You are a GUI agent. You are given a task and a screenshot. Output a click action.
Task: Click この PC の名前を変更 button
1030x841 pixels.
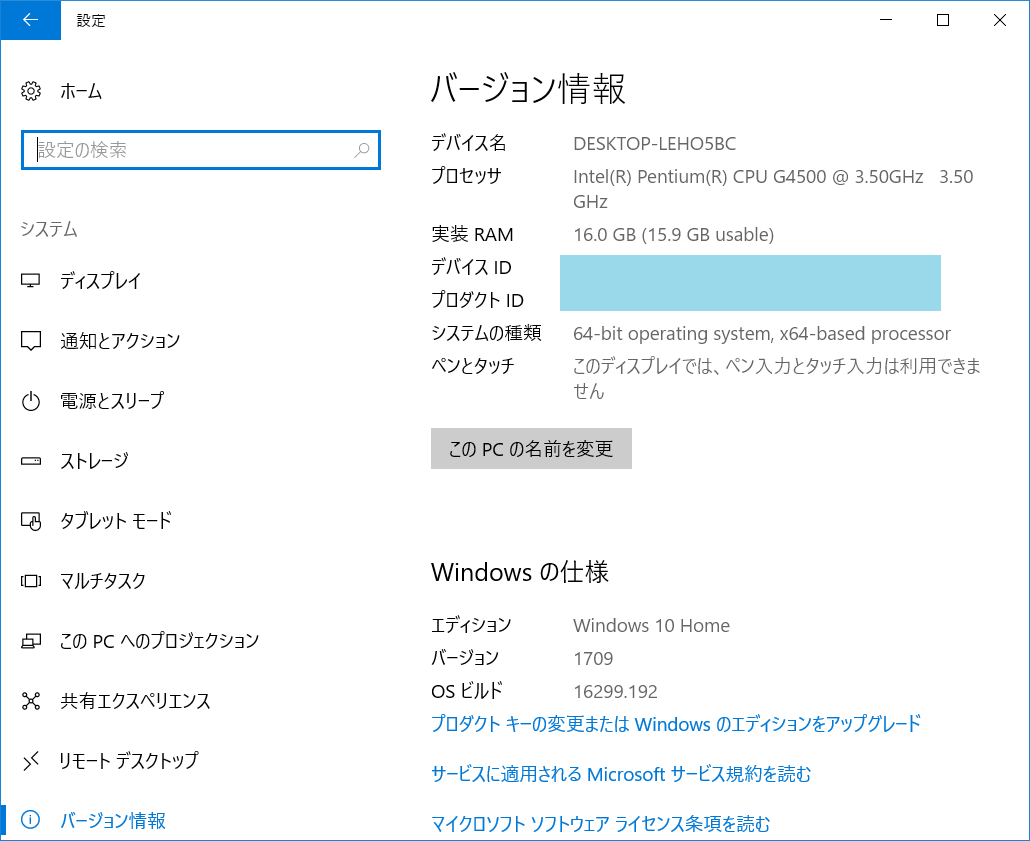pos(531,449)
